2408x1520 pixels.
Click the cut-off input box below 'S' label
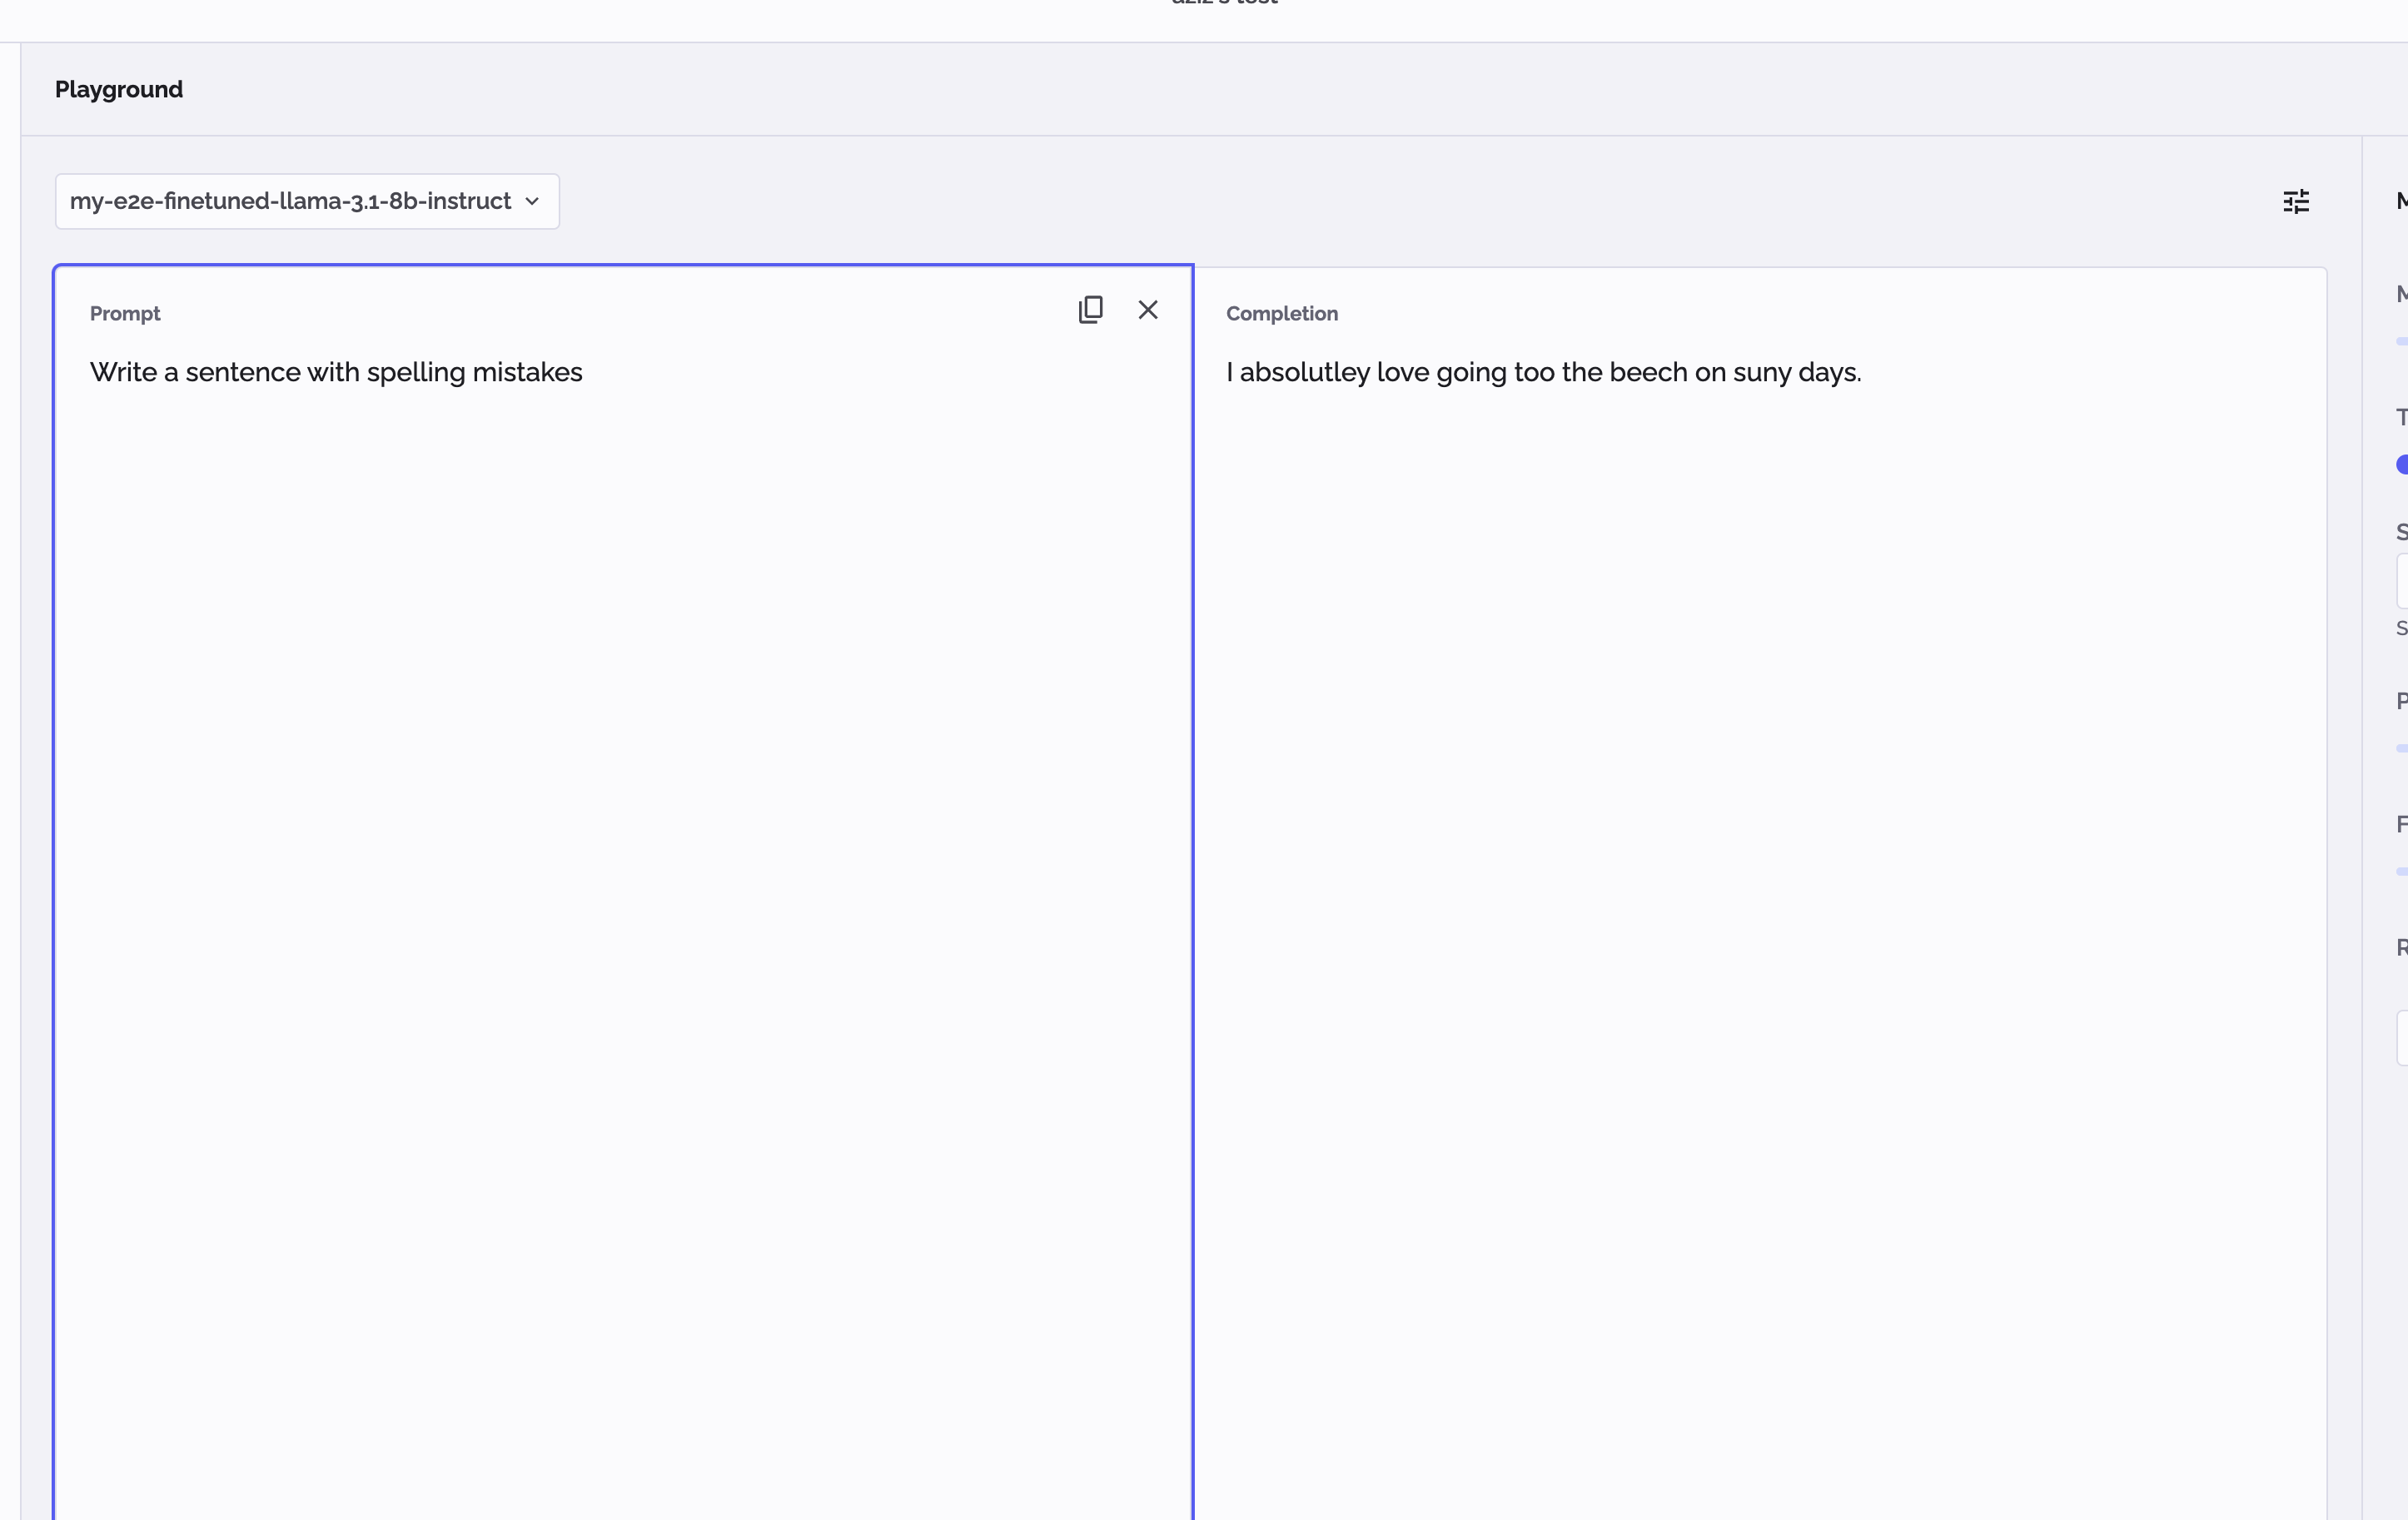click(2402, 581)
